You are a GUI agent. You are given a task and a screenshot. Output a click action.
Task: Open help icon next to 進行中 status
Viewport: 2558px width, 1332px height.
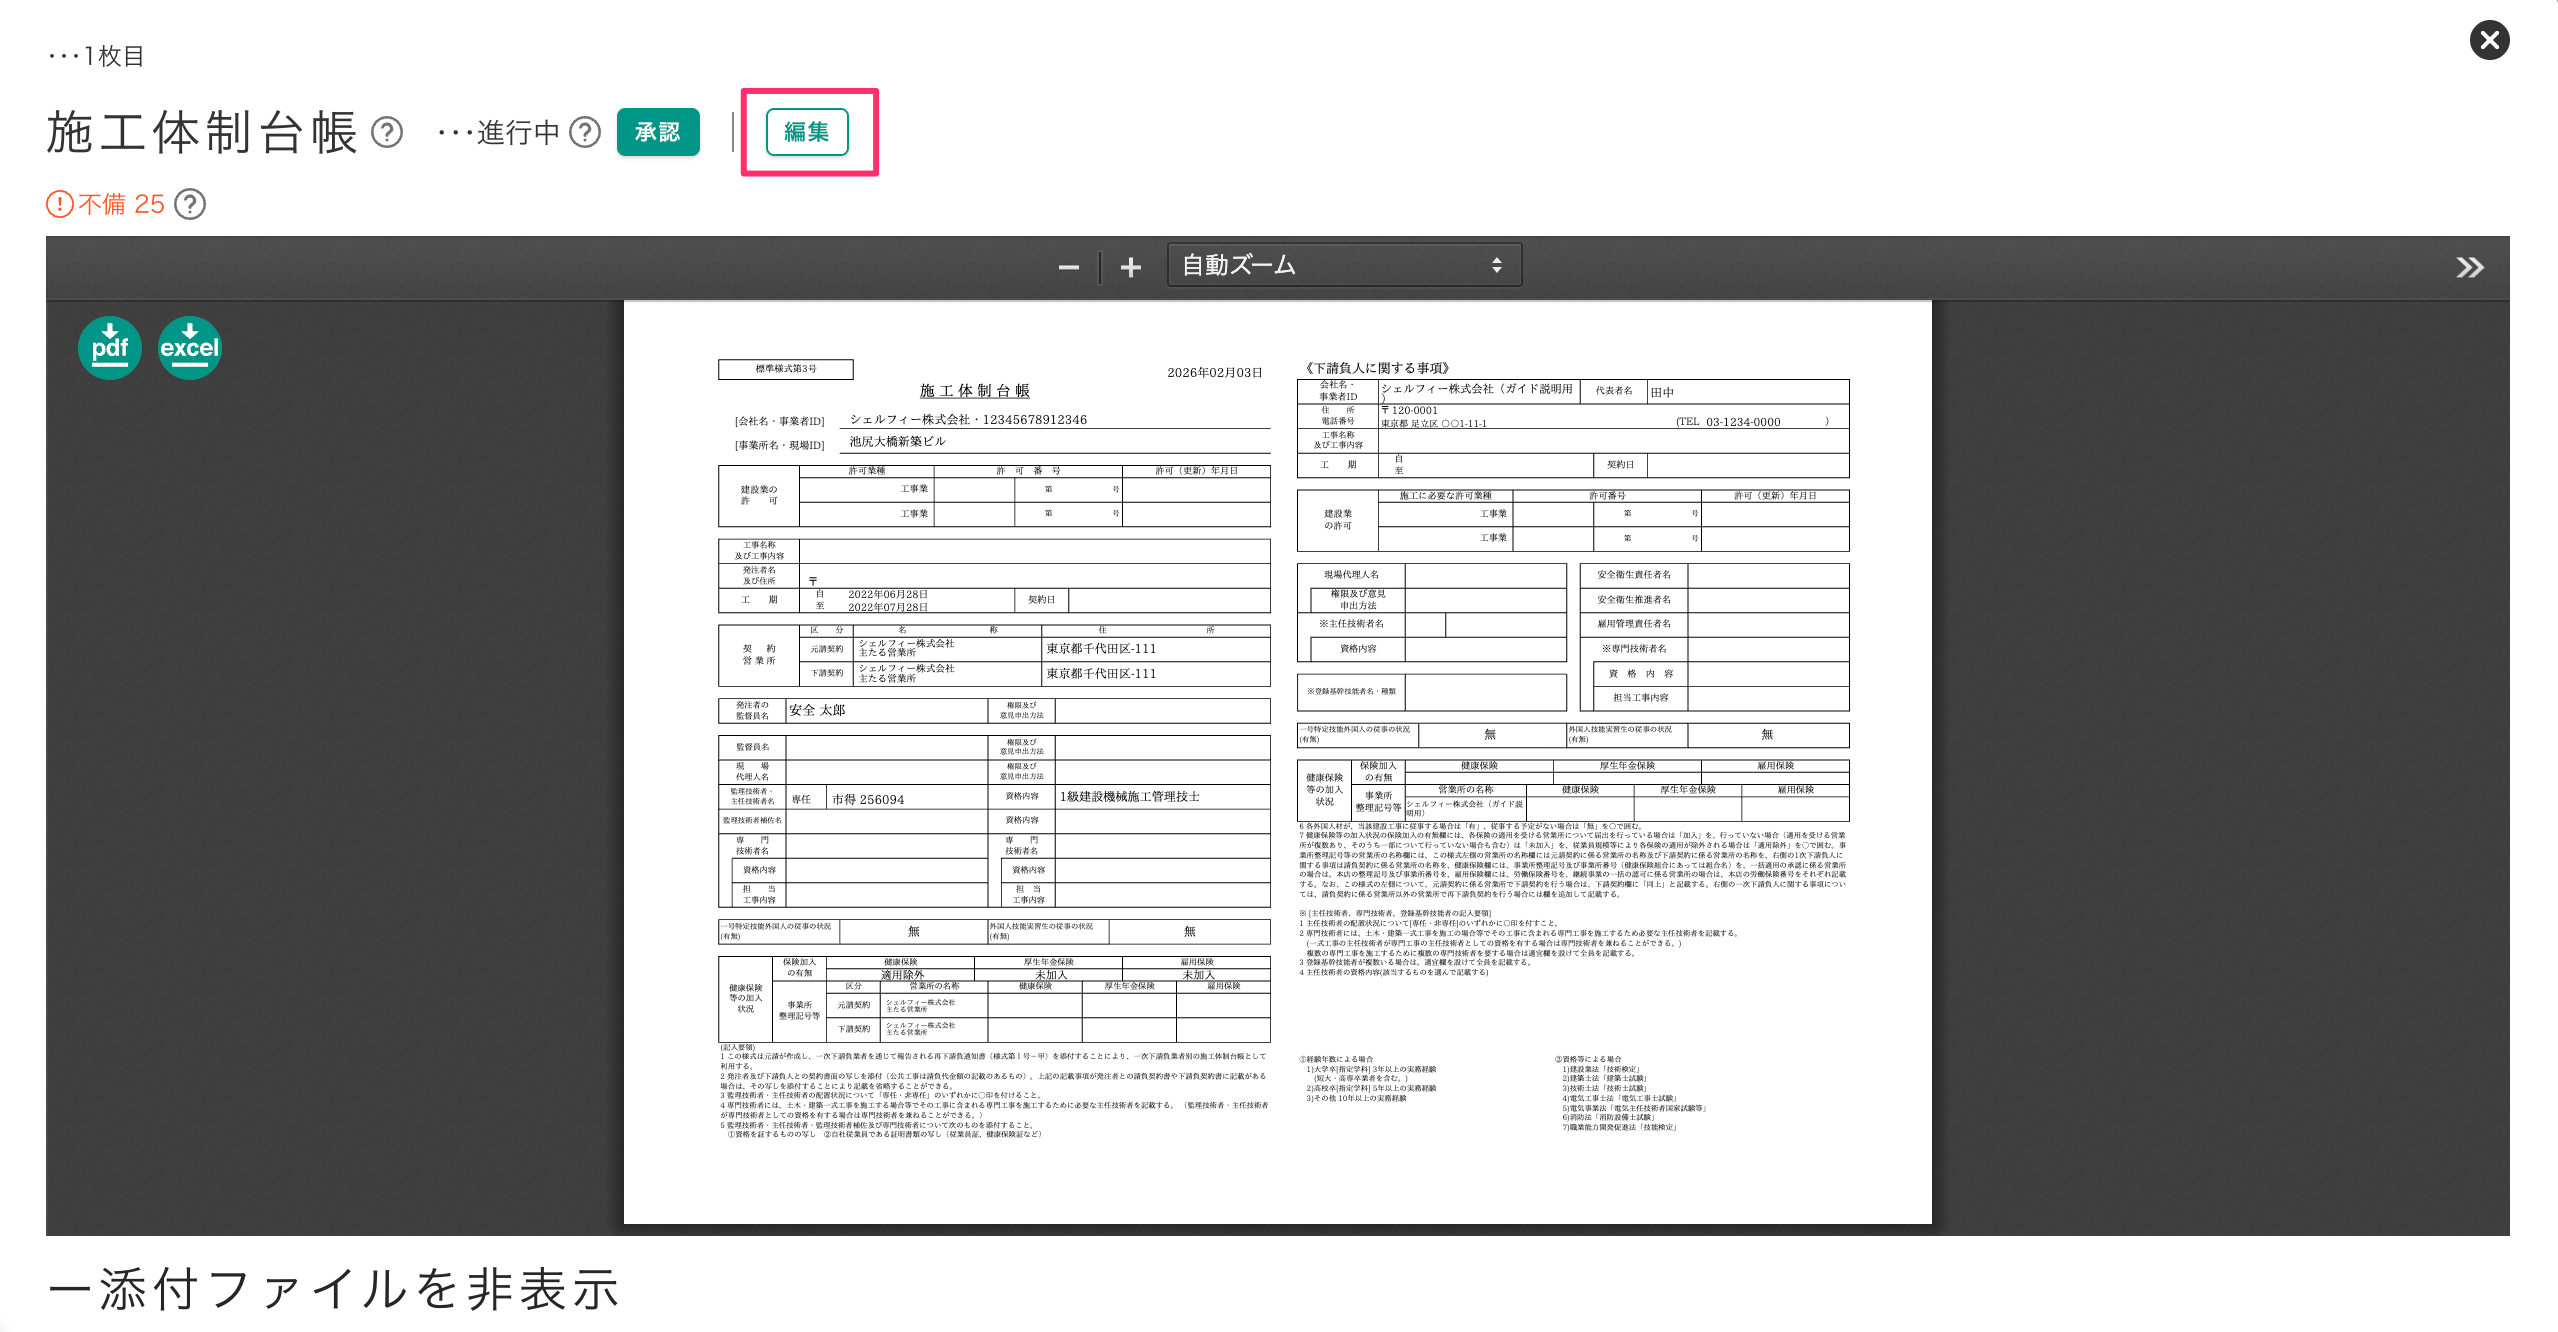[x=585, y=132]
